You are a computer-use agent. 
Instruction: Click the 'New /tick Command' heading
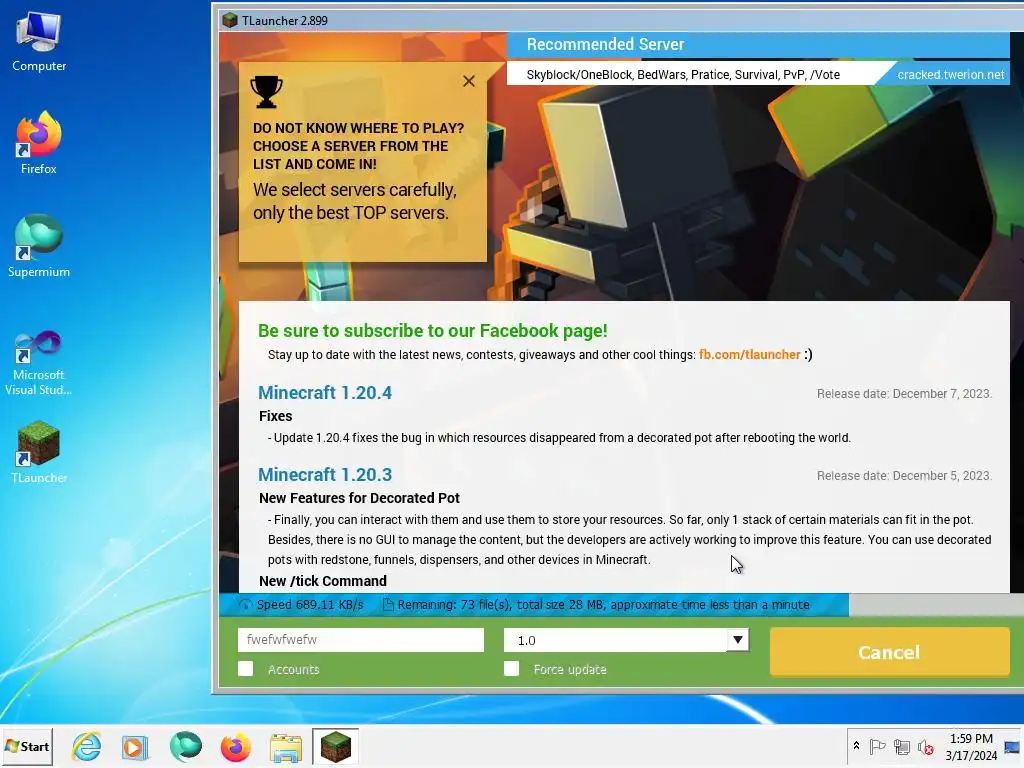tap(323, 581)
